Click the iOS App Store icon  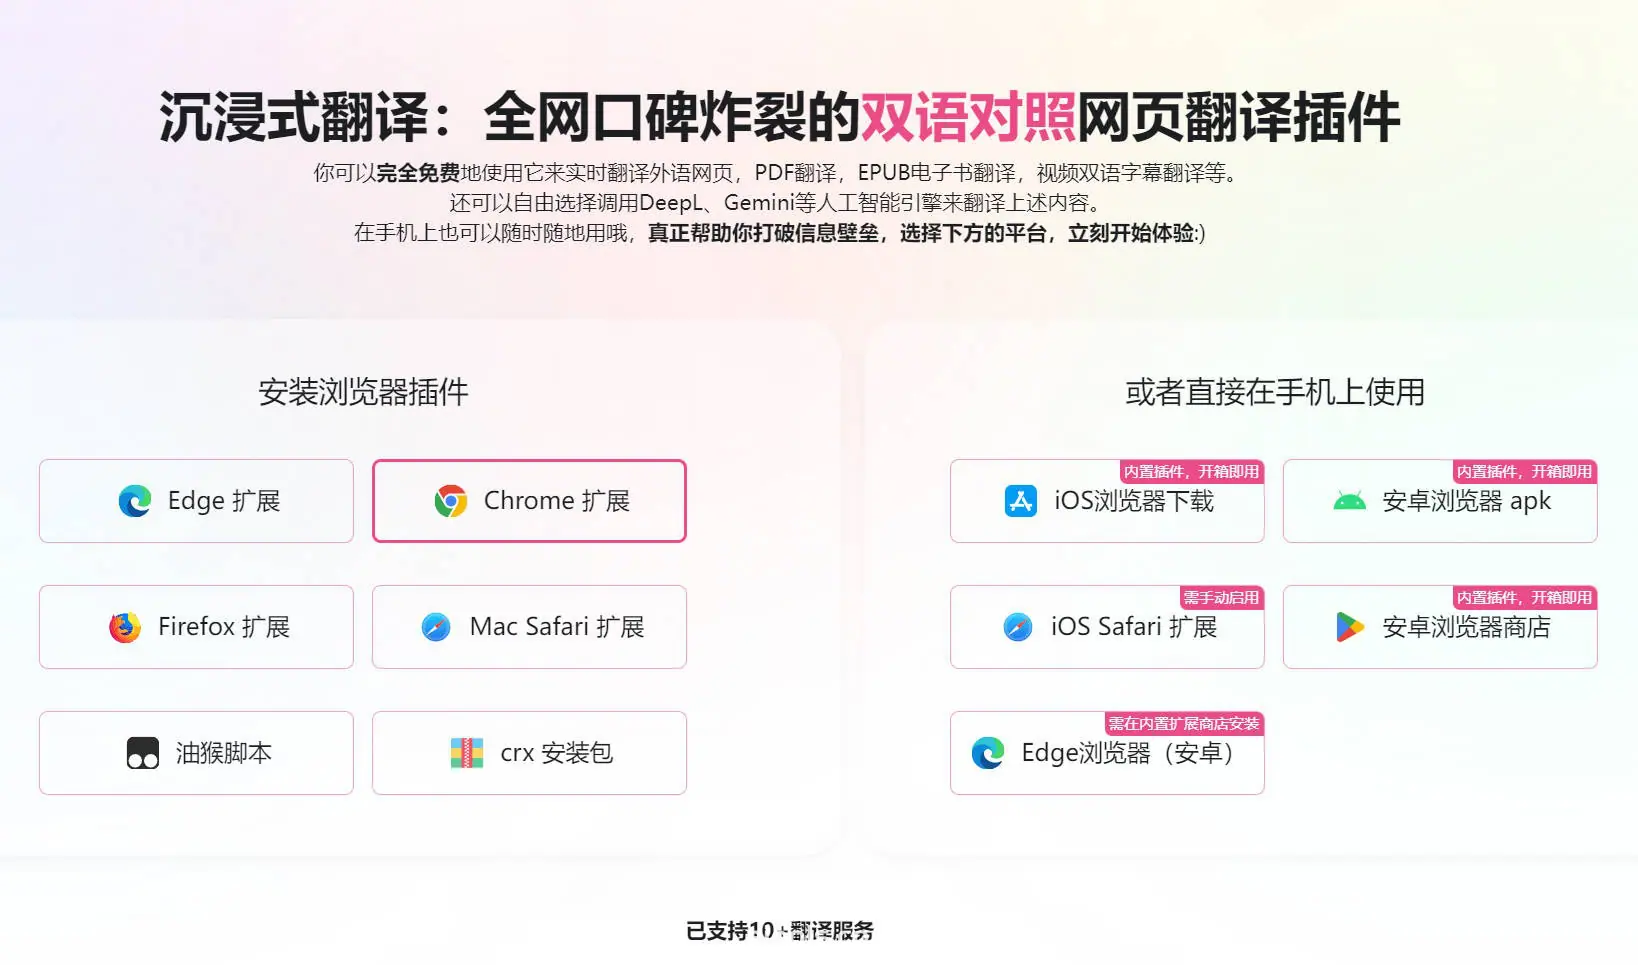(x=1021, y=501)
